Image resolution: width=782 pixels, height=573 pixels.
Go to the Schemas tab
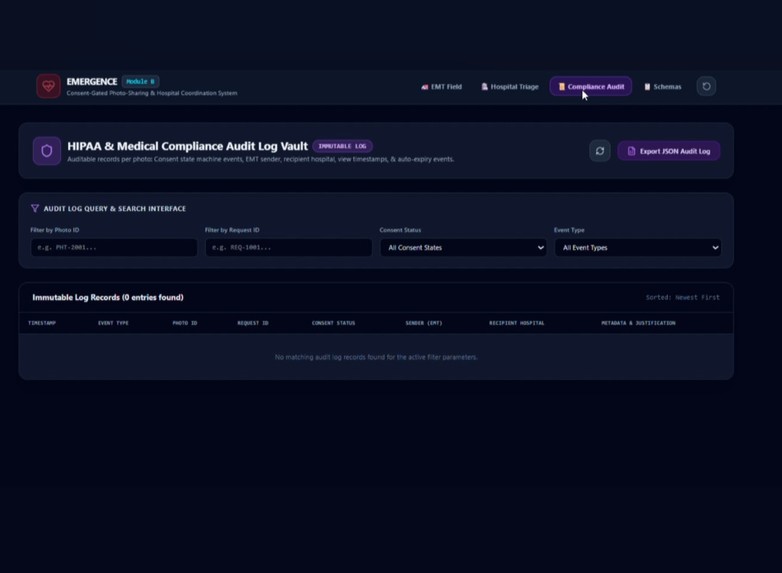(663, 87)
